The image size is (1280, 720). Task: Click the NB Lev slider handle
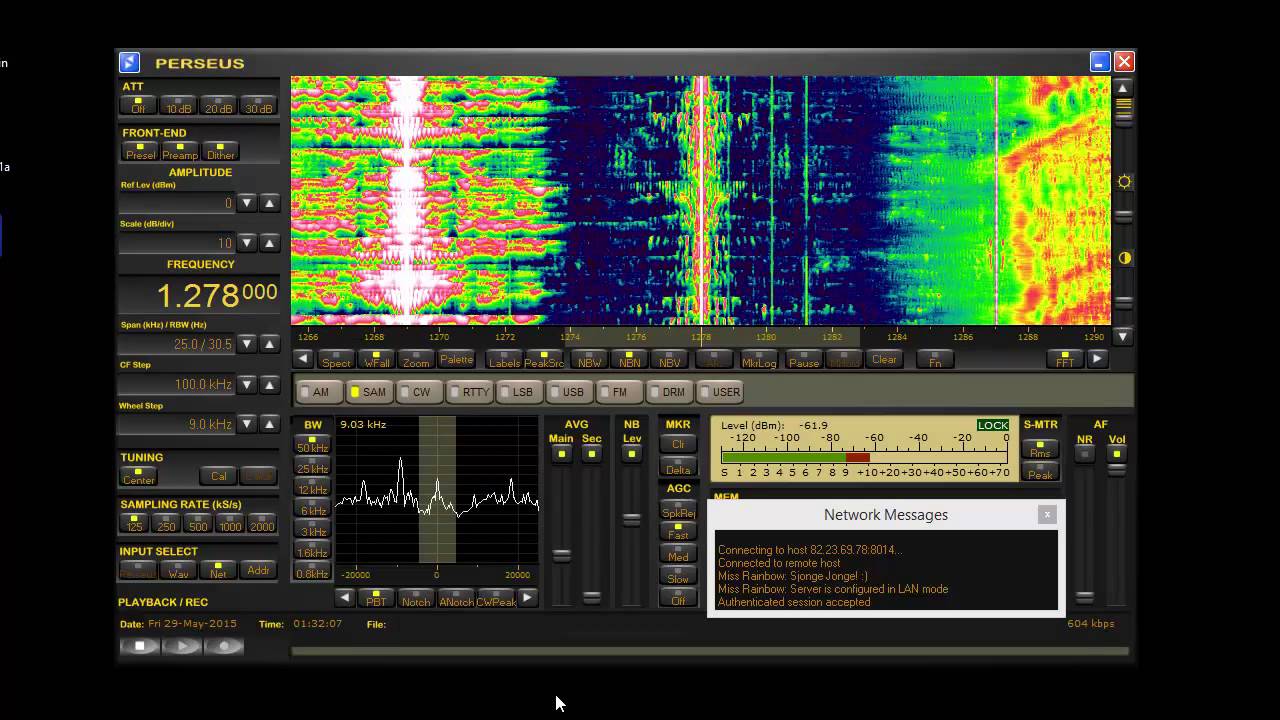(x=631, y=520)
